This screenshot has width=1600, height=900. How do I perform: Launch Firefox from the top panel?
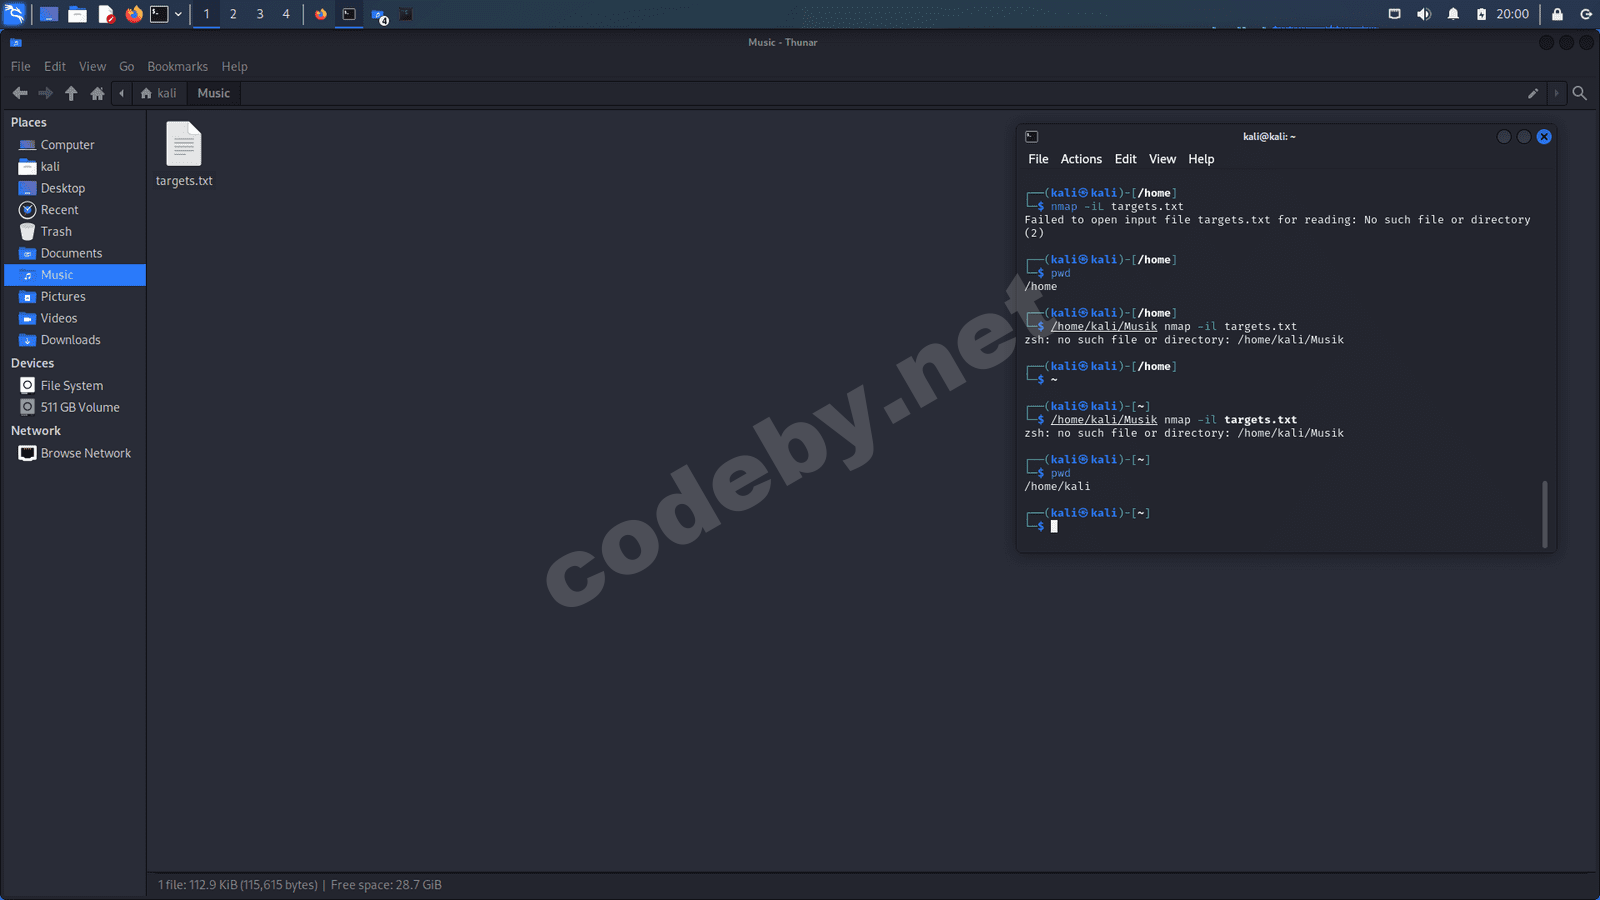(134, 14)
